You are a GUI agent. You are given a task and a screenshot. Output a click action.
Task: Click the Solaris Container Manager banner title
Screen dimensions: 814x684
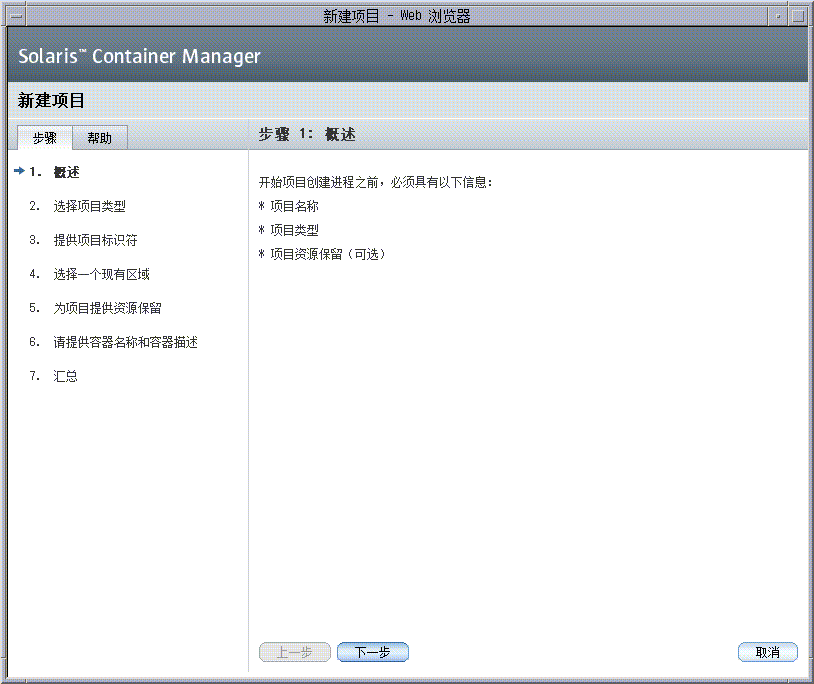click(139, 56)
